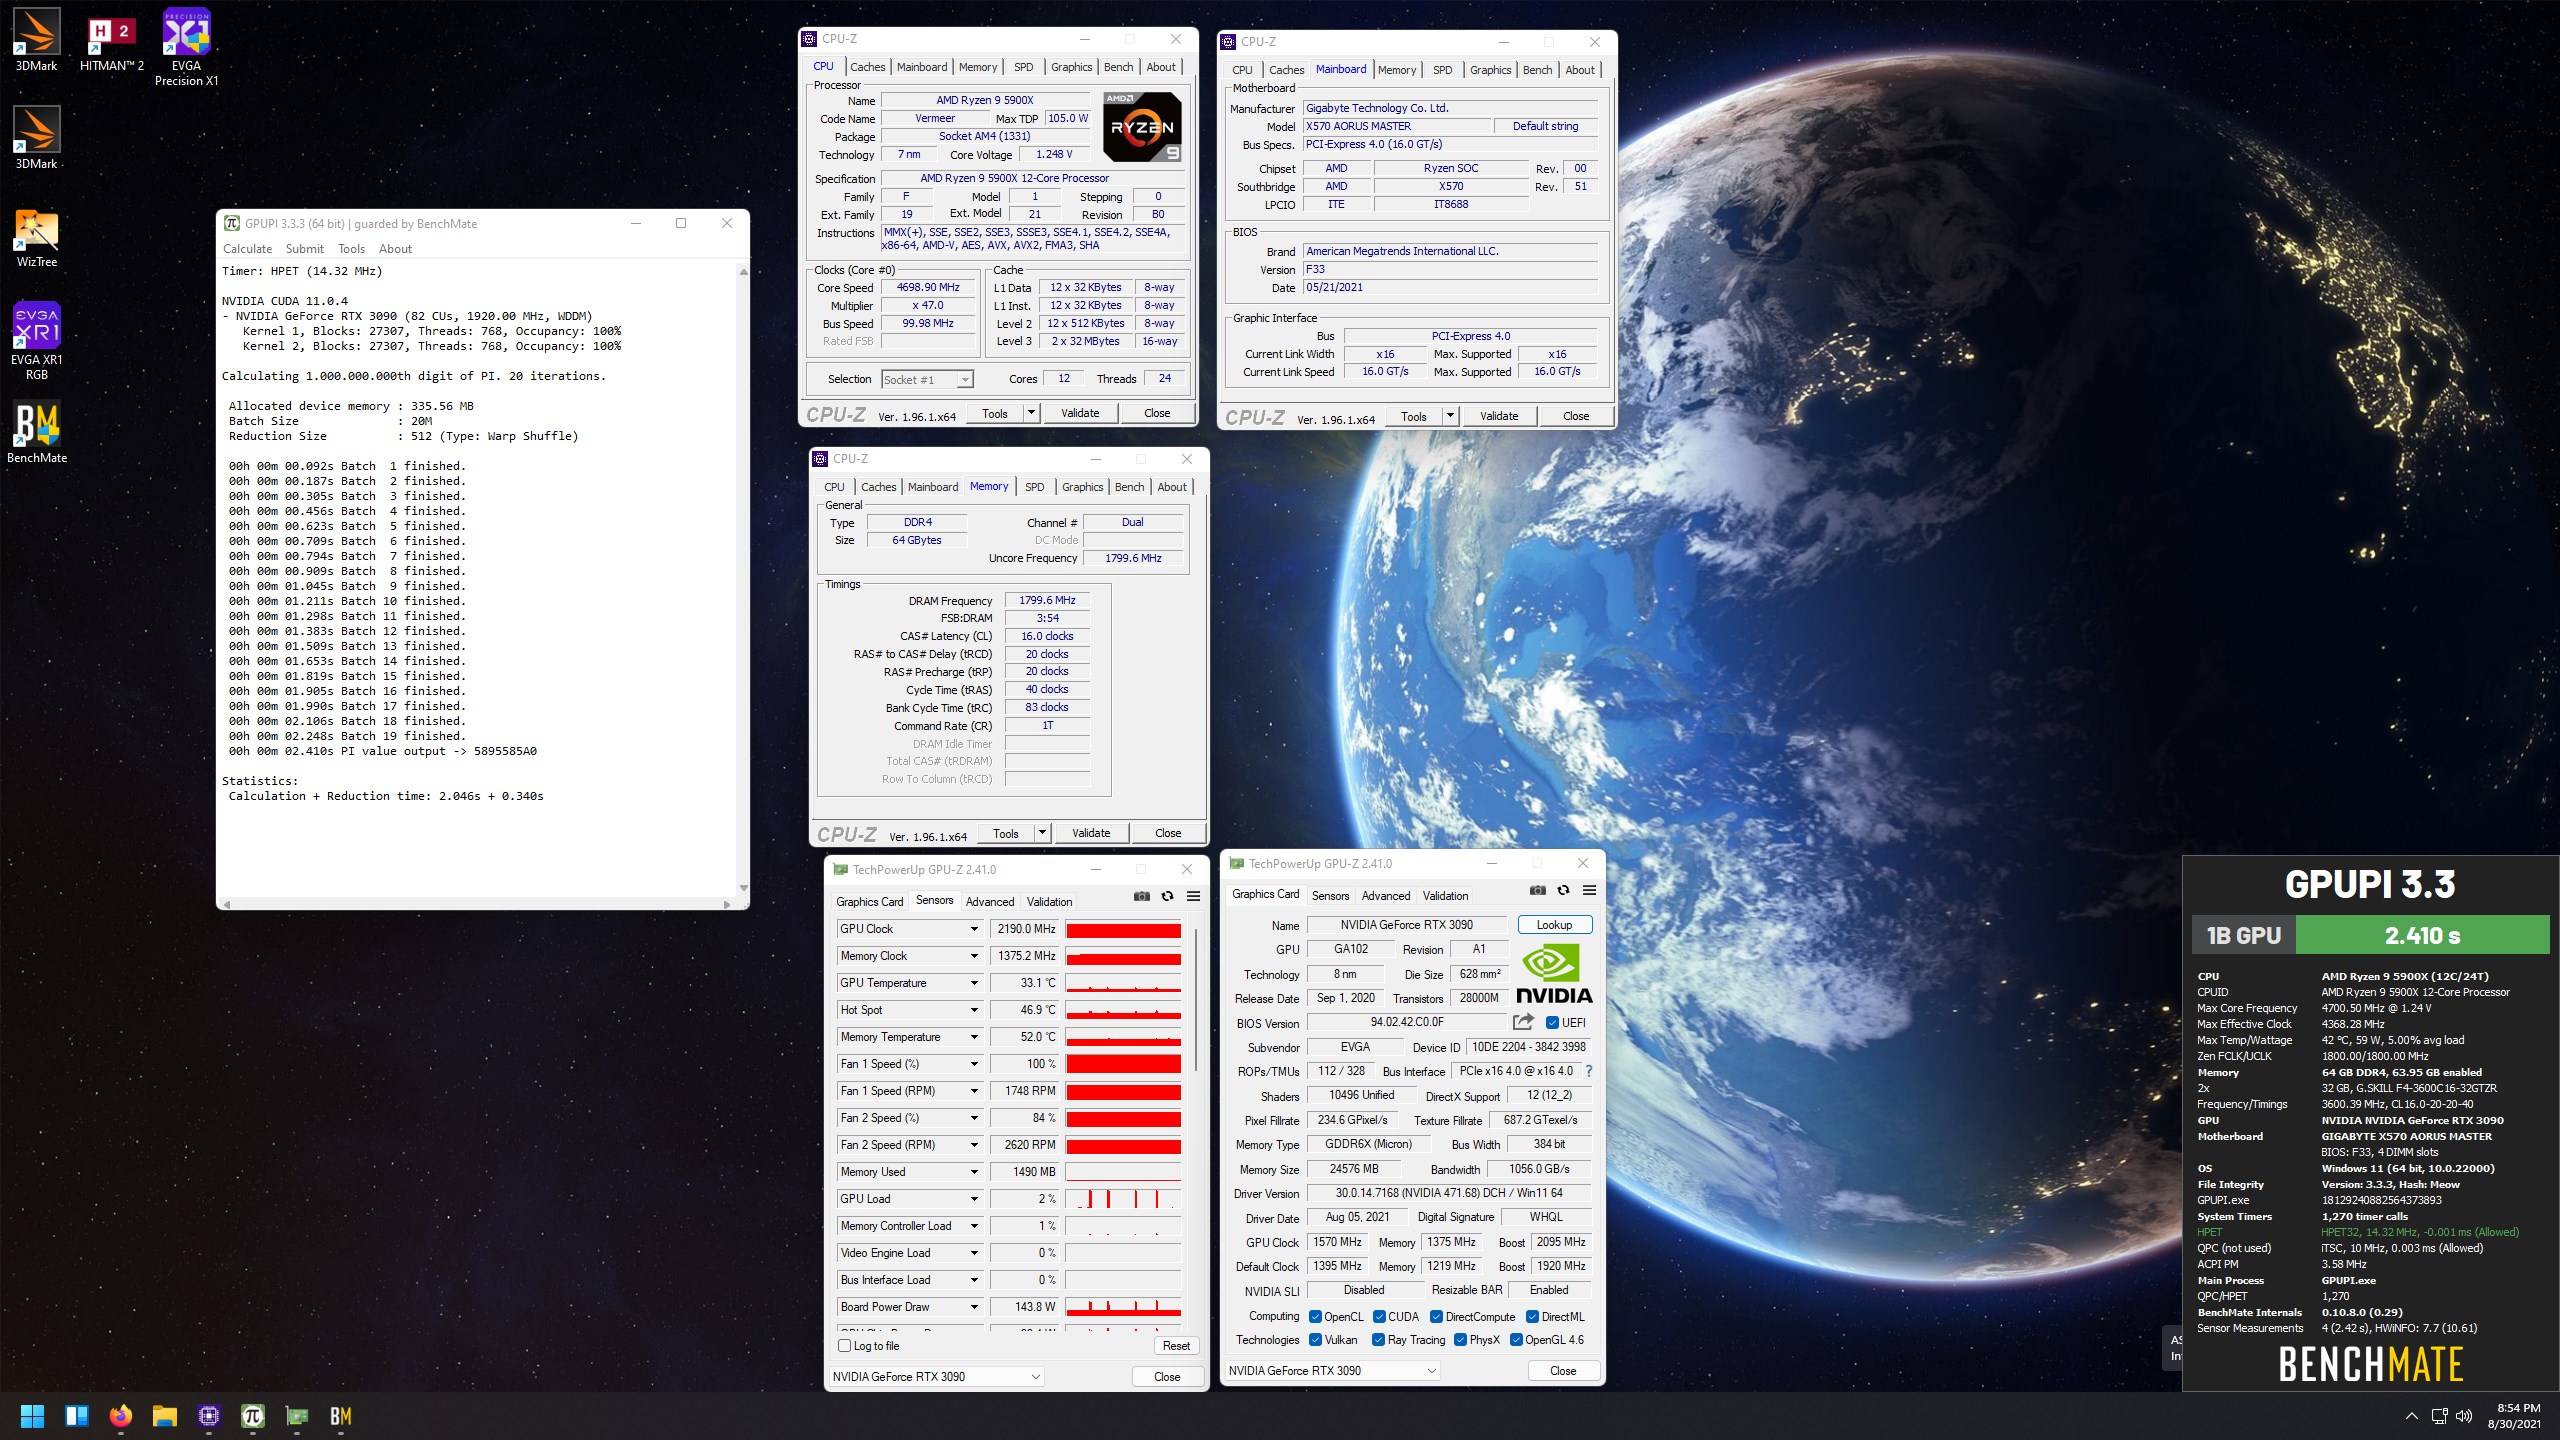Open the Submit menu in GPUPI

[304, 249]
